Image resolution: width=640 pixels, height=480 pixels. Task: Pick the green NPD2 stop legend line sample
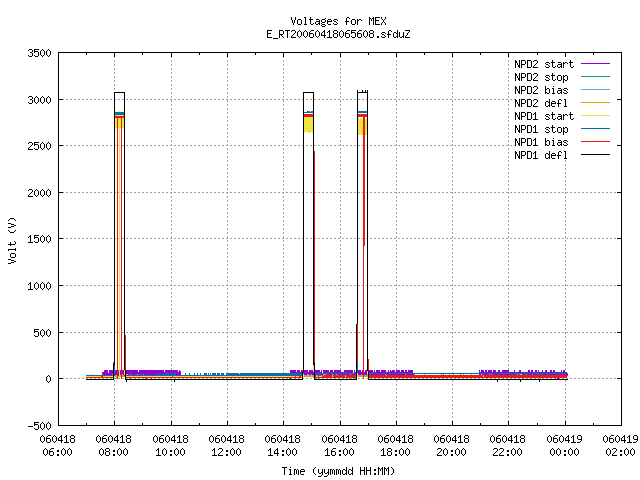coord(596,76)
